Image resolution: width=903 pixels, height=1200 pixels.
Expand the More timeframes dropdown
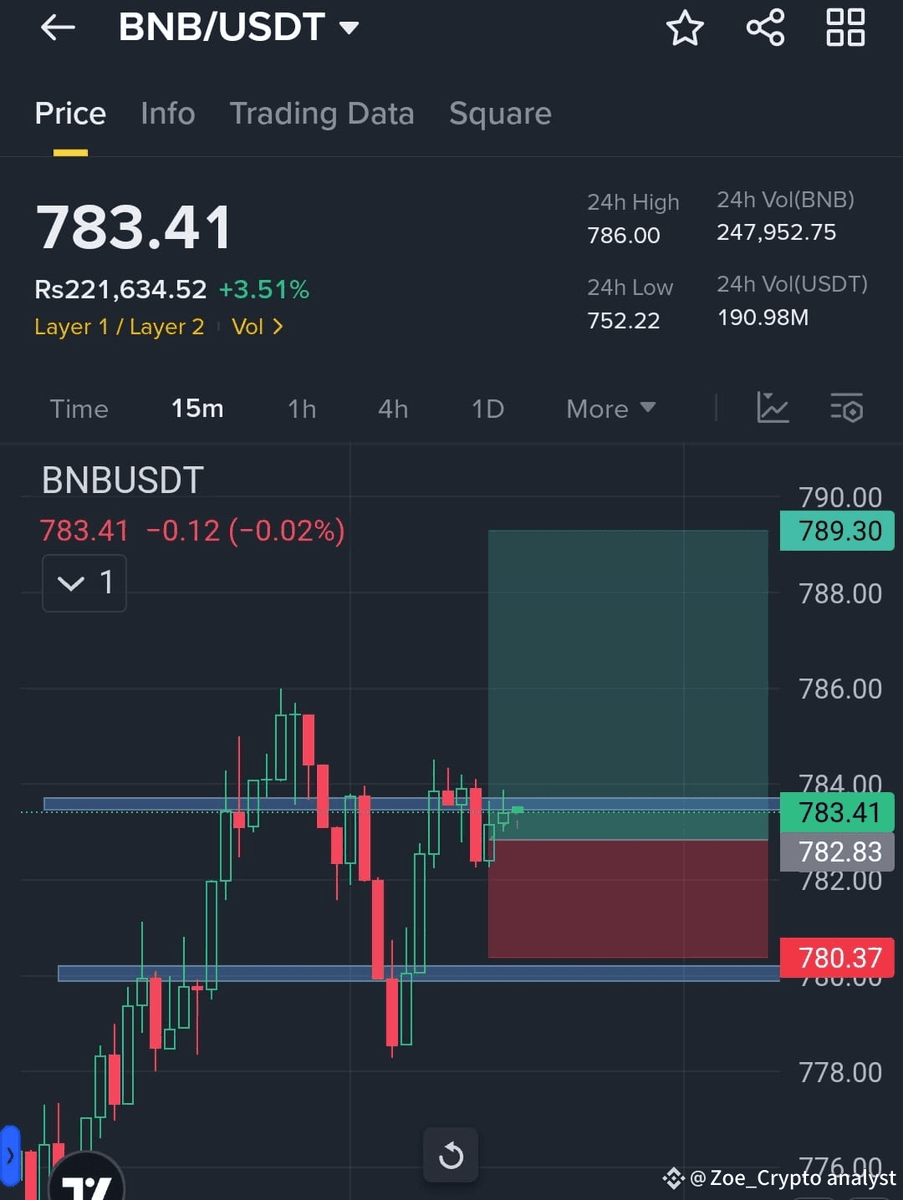click(611, 409)
